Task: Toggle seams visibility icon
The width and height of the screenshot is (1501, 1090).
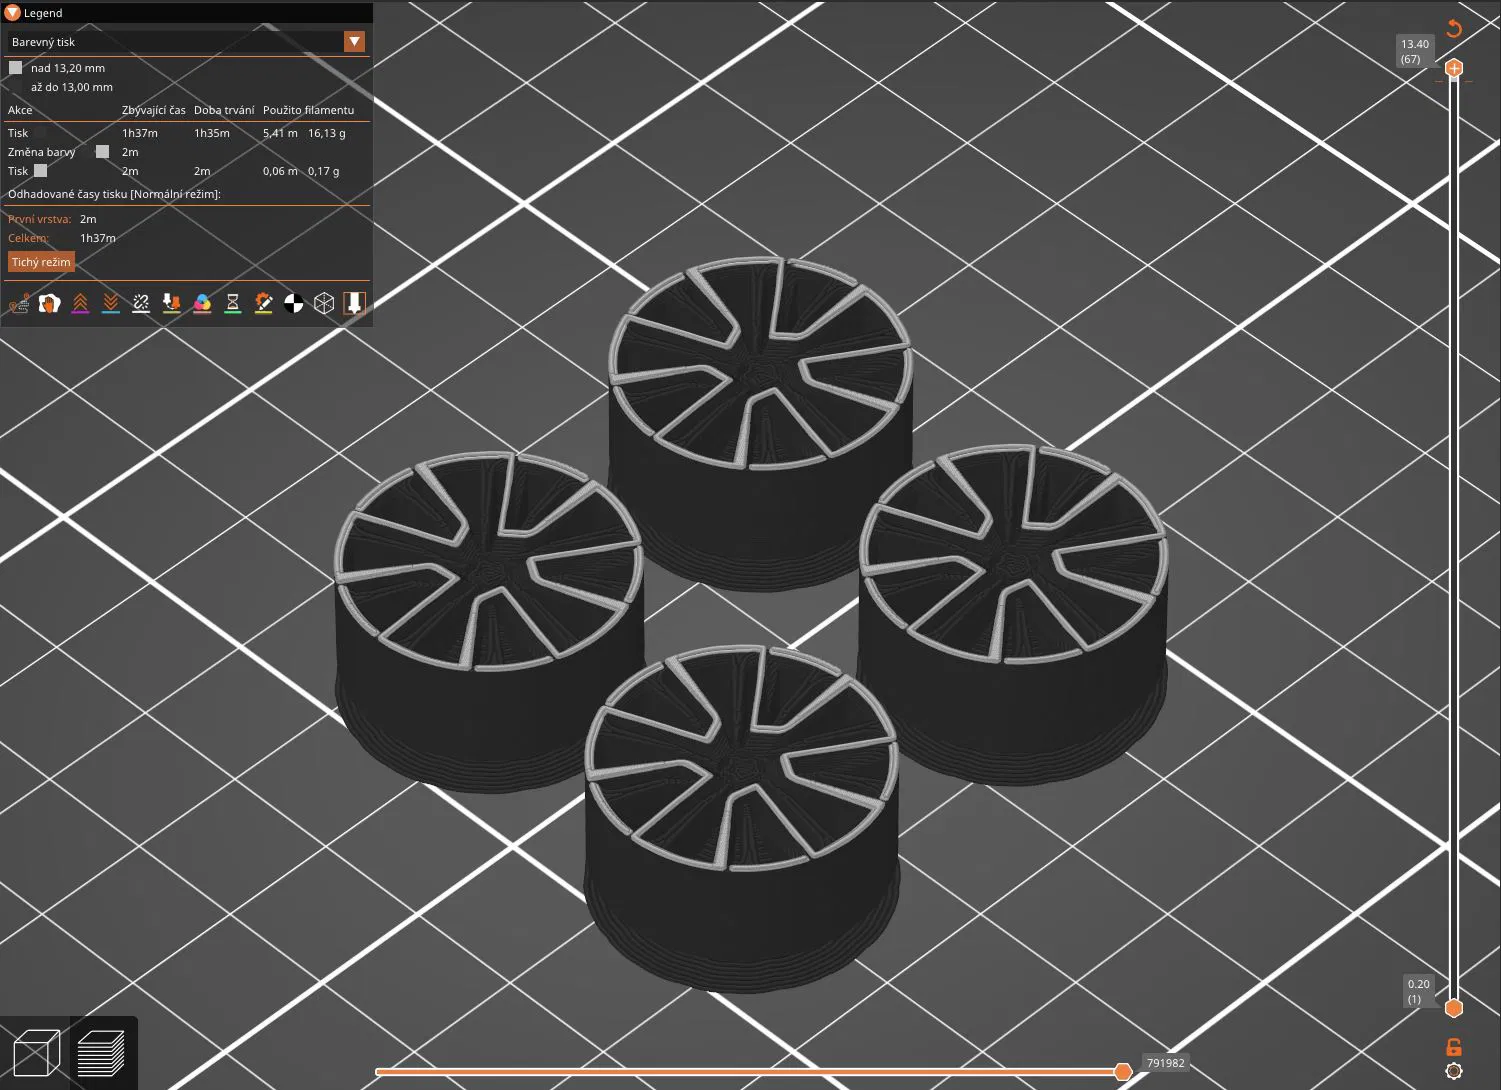Action: click(141, 303)
